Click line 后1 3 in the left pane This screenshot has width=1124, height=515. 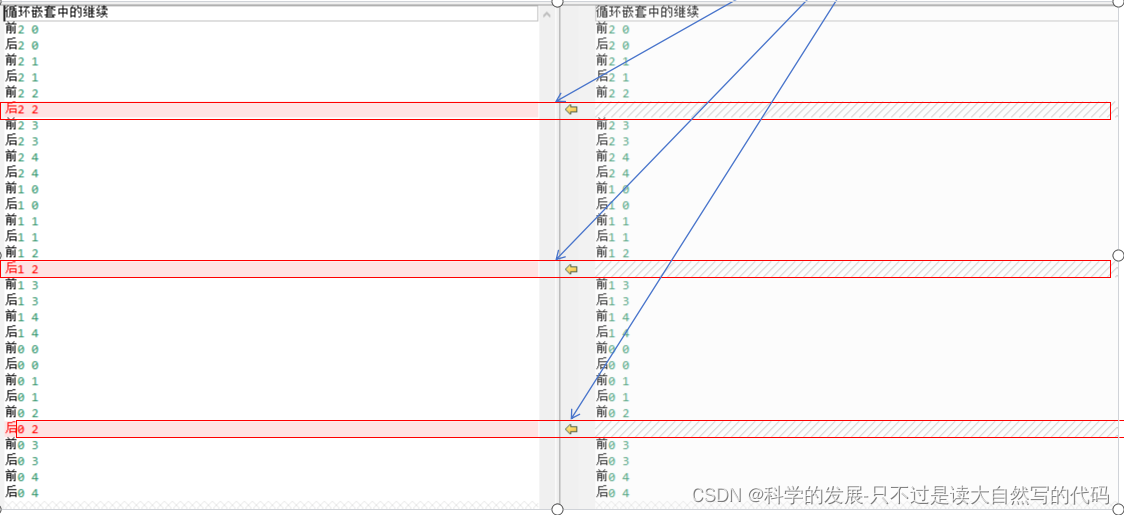pos(22,301)
